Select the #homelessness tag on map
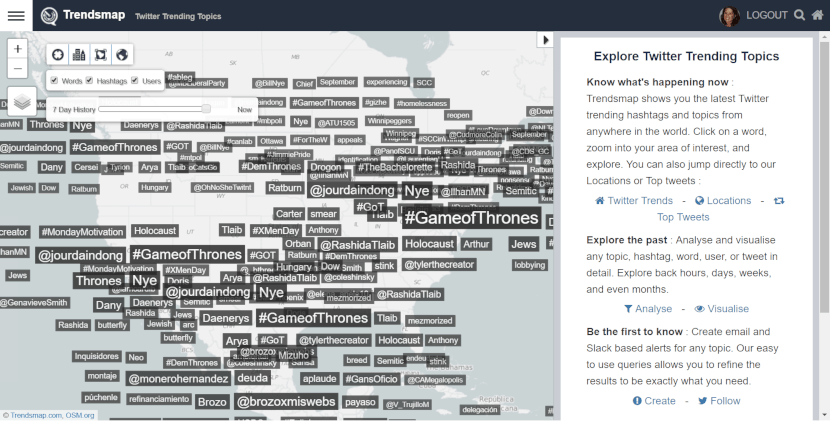This screenshot has height=430, width=830. point(422,103)
